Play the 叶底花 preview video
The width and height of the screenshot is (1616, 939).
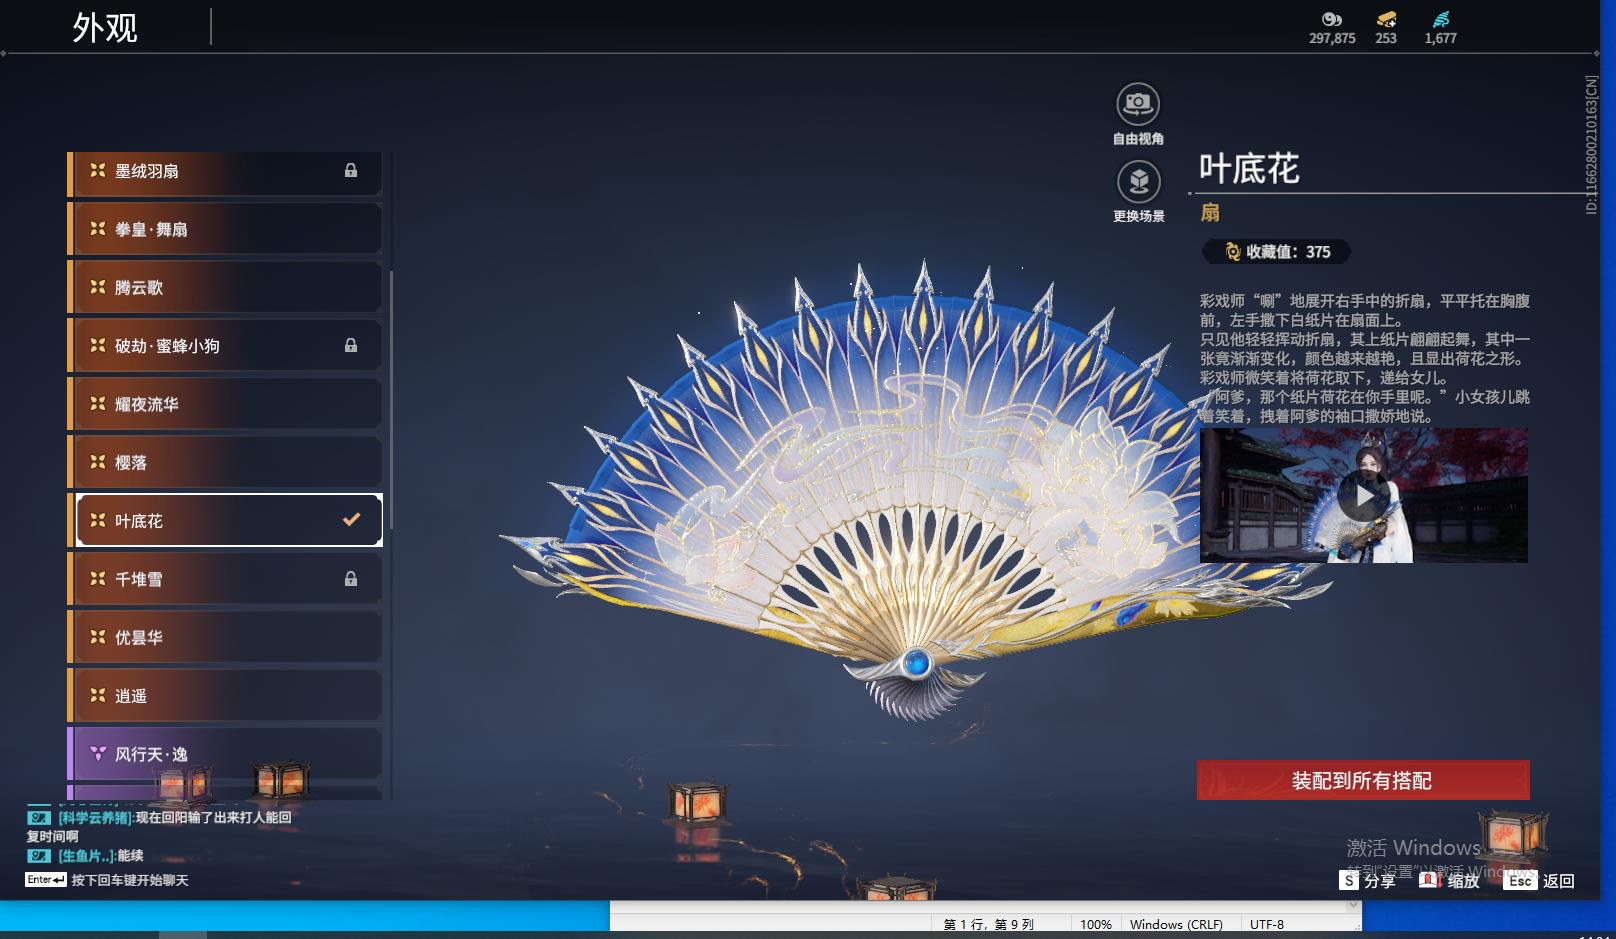click(x=1363, y=496)
